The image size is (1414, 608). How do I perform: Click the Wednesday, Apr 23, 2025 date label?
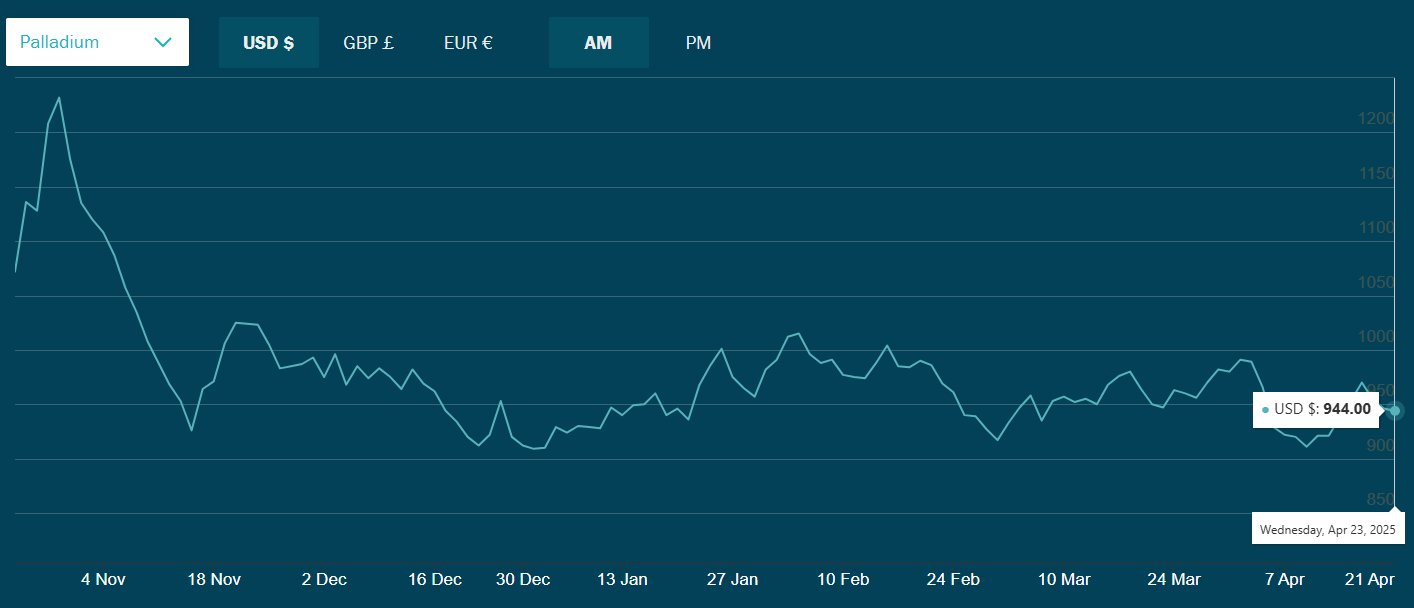(x=1327, y=529)
